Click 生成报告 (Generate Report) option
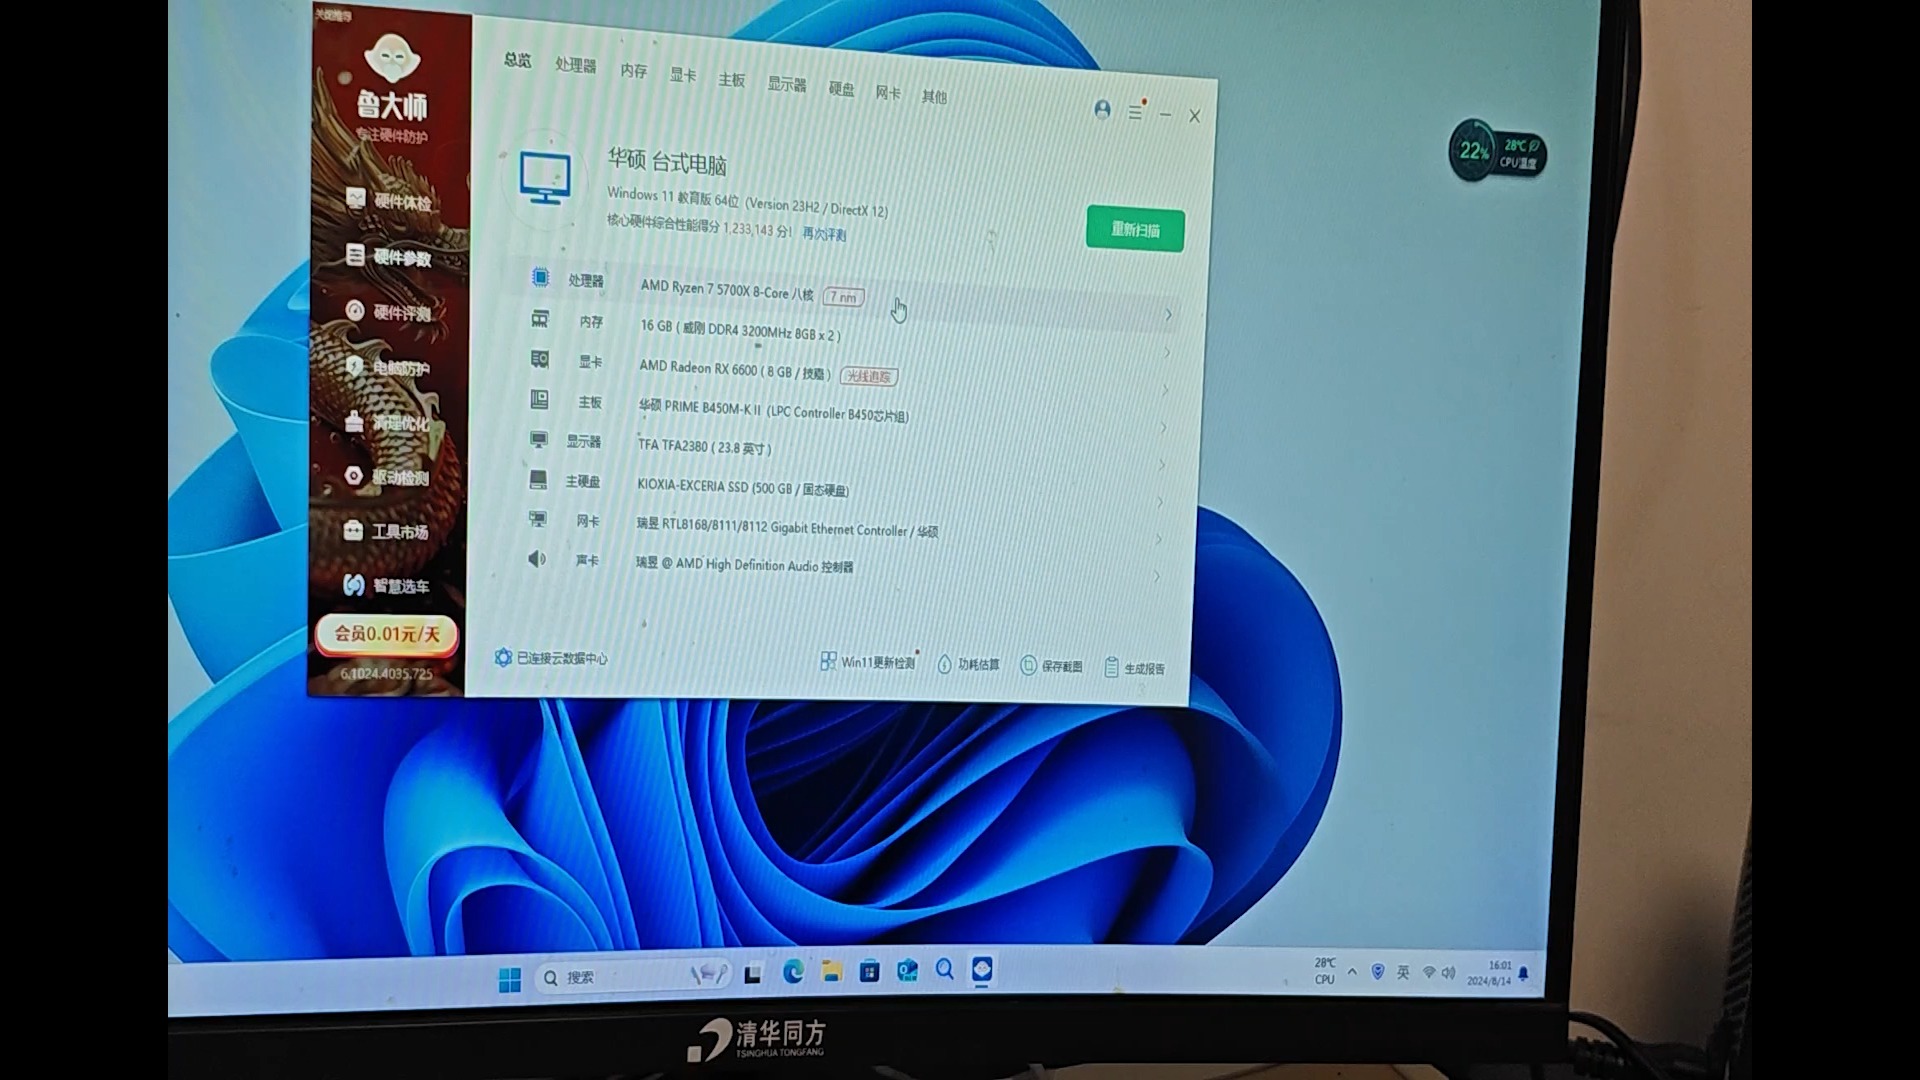1920x1080 pixels. pyautogui.click(x=1137, y=665)
